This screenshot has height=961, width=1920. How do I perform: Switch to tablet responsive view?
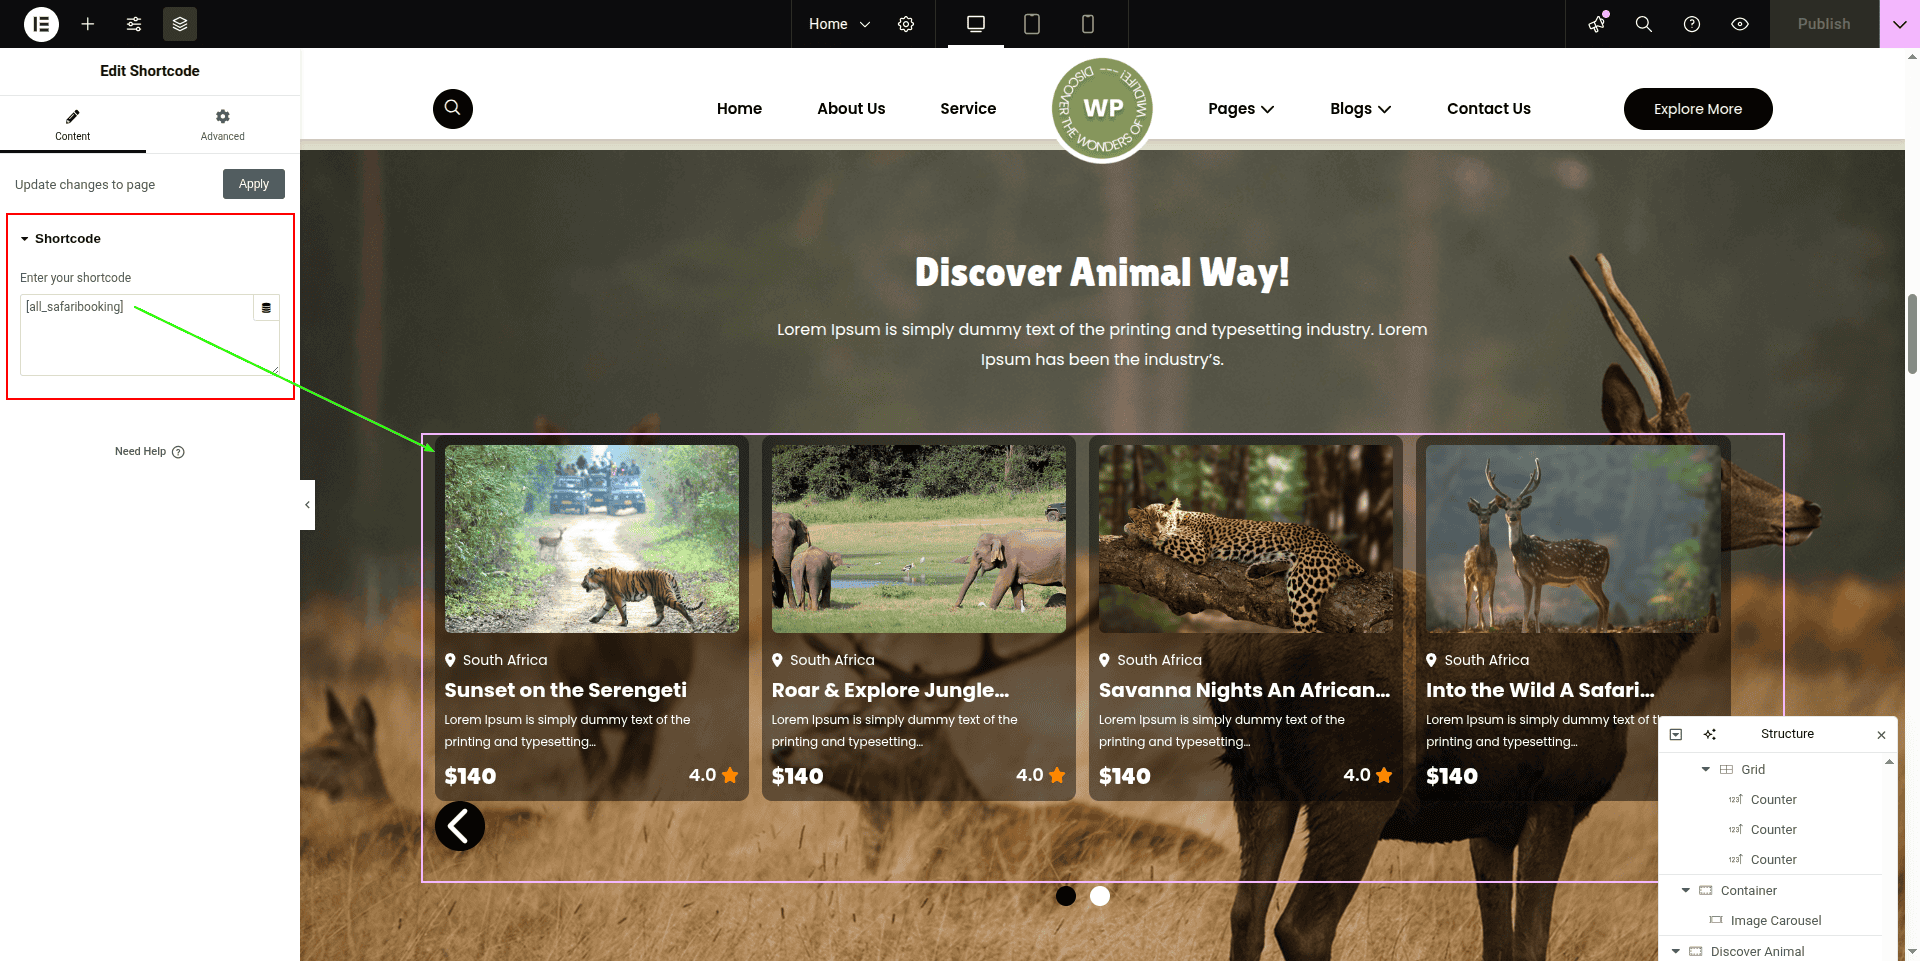coord(1032,24)
